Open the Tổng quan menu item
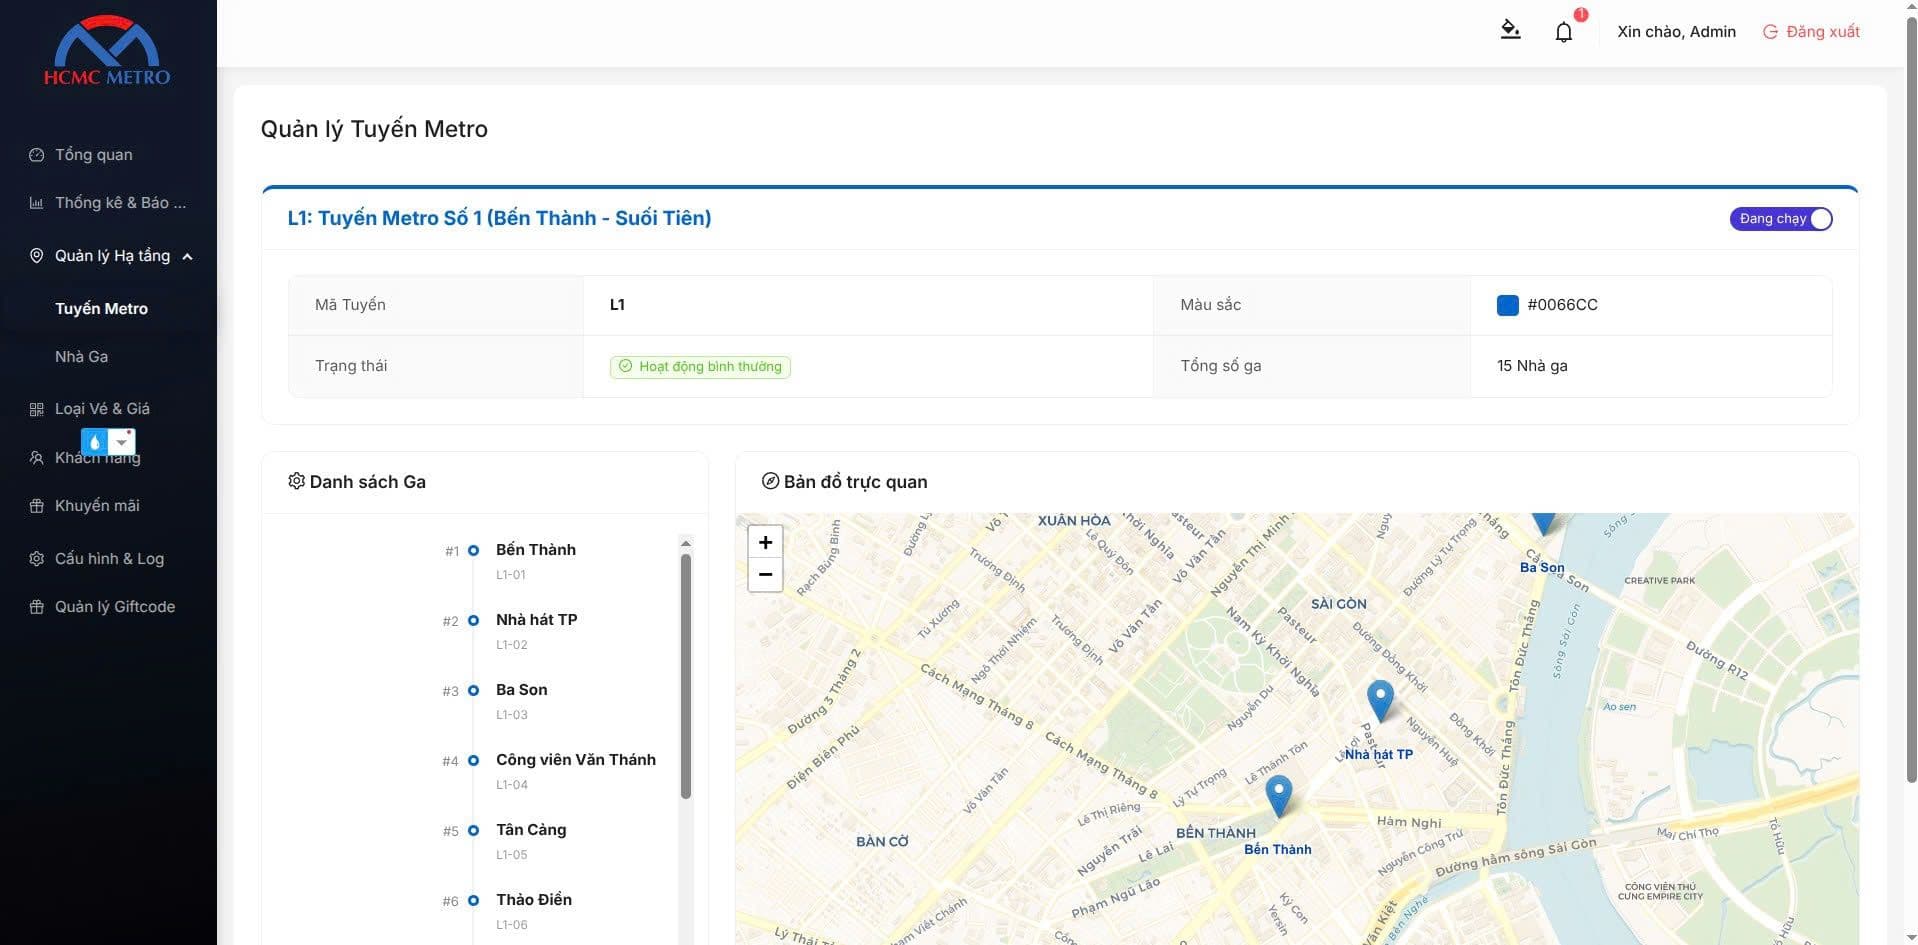 [x=93, y=155]
